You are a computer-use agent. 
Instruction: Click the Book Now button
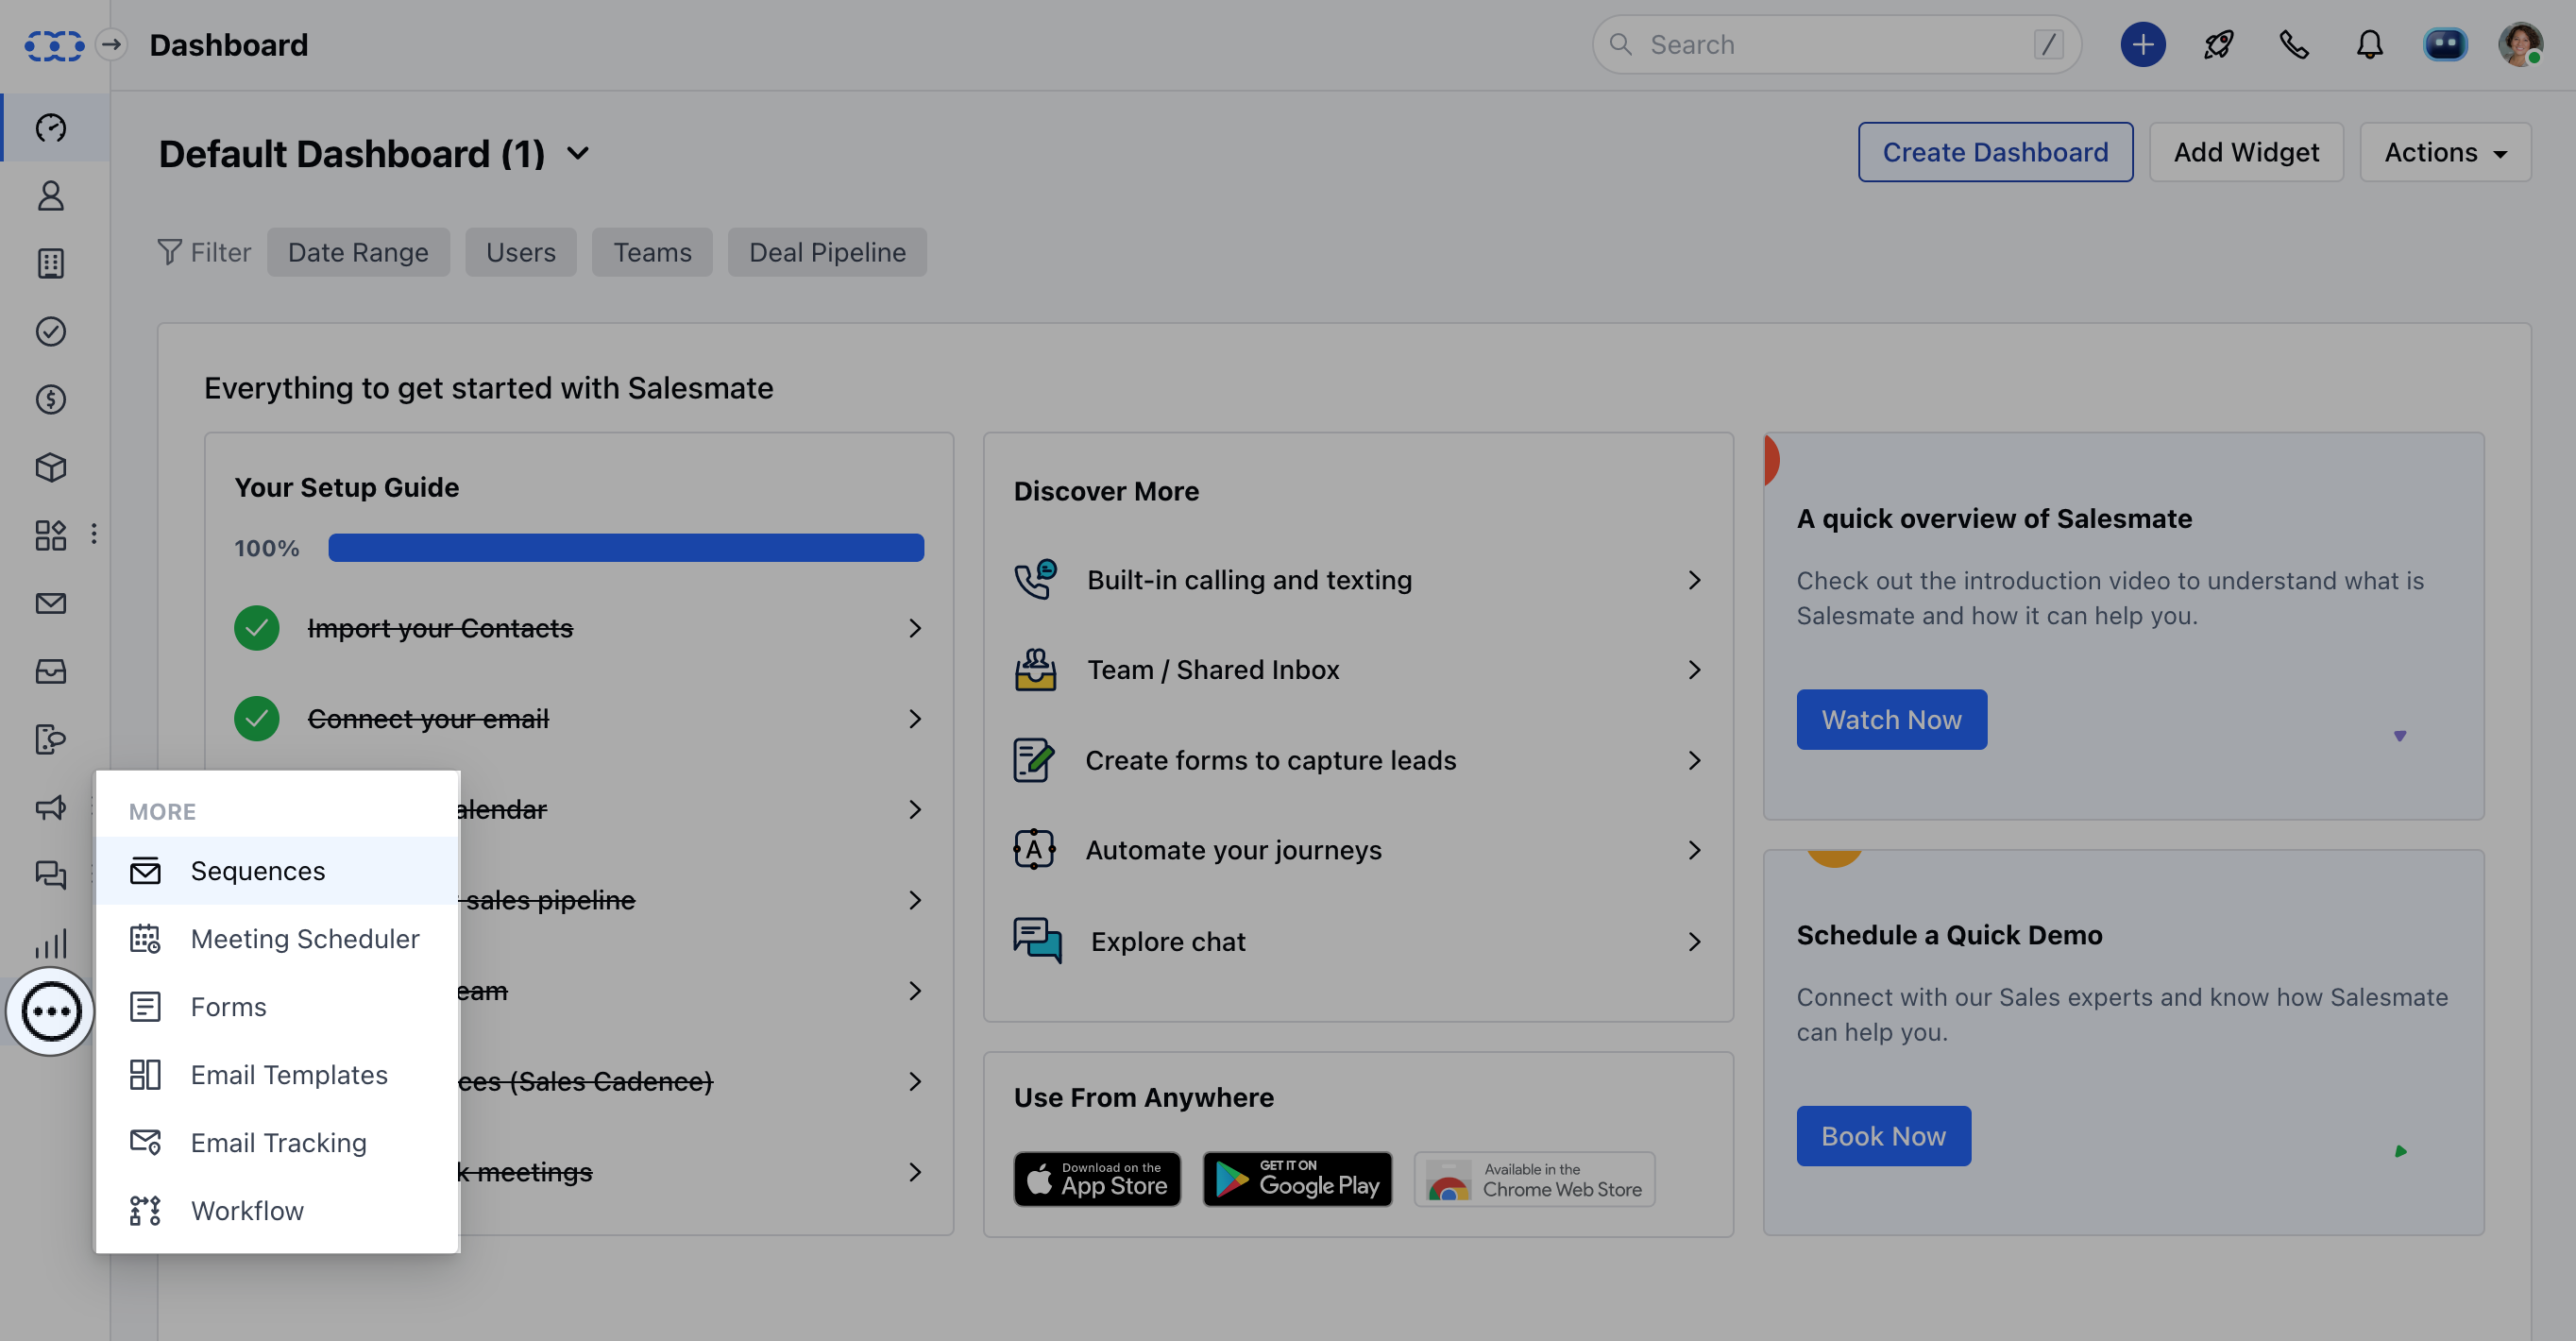pos(1883,1135)
